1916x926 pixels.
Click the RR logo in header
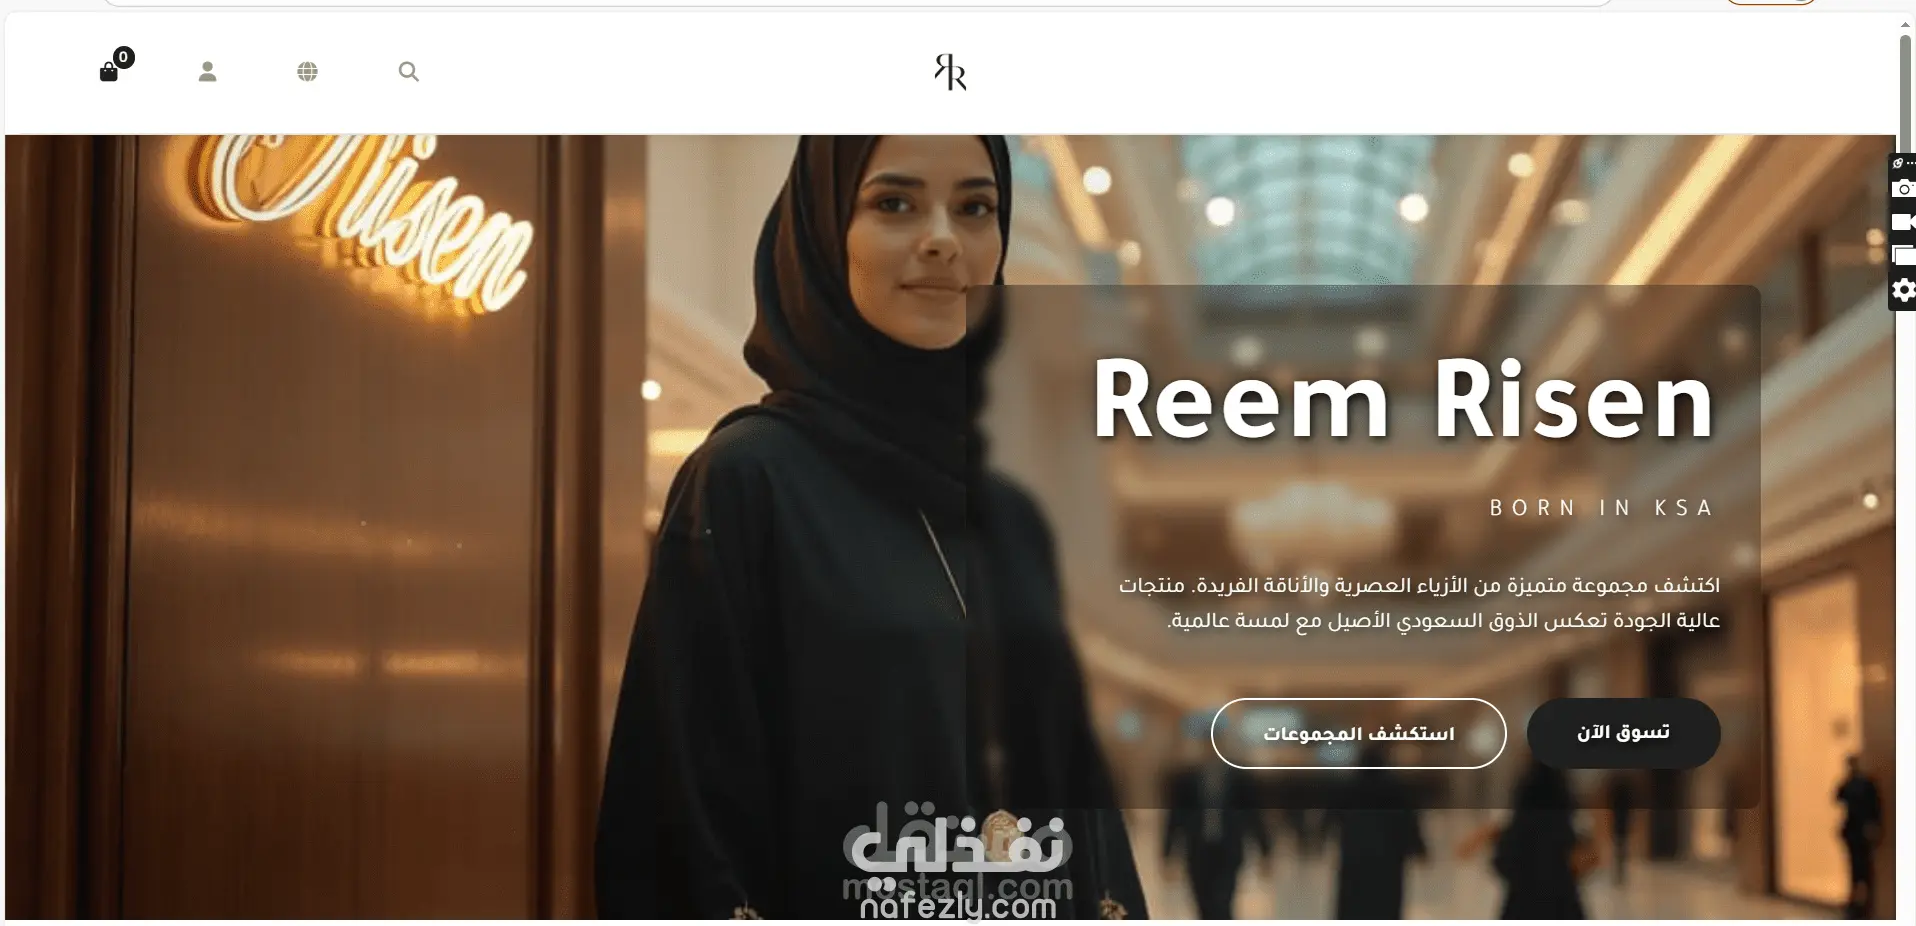point(950,72)
